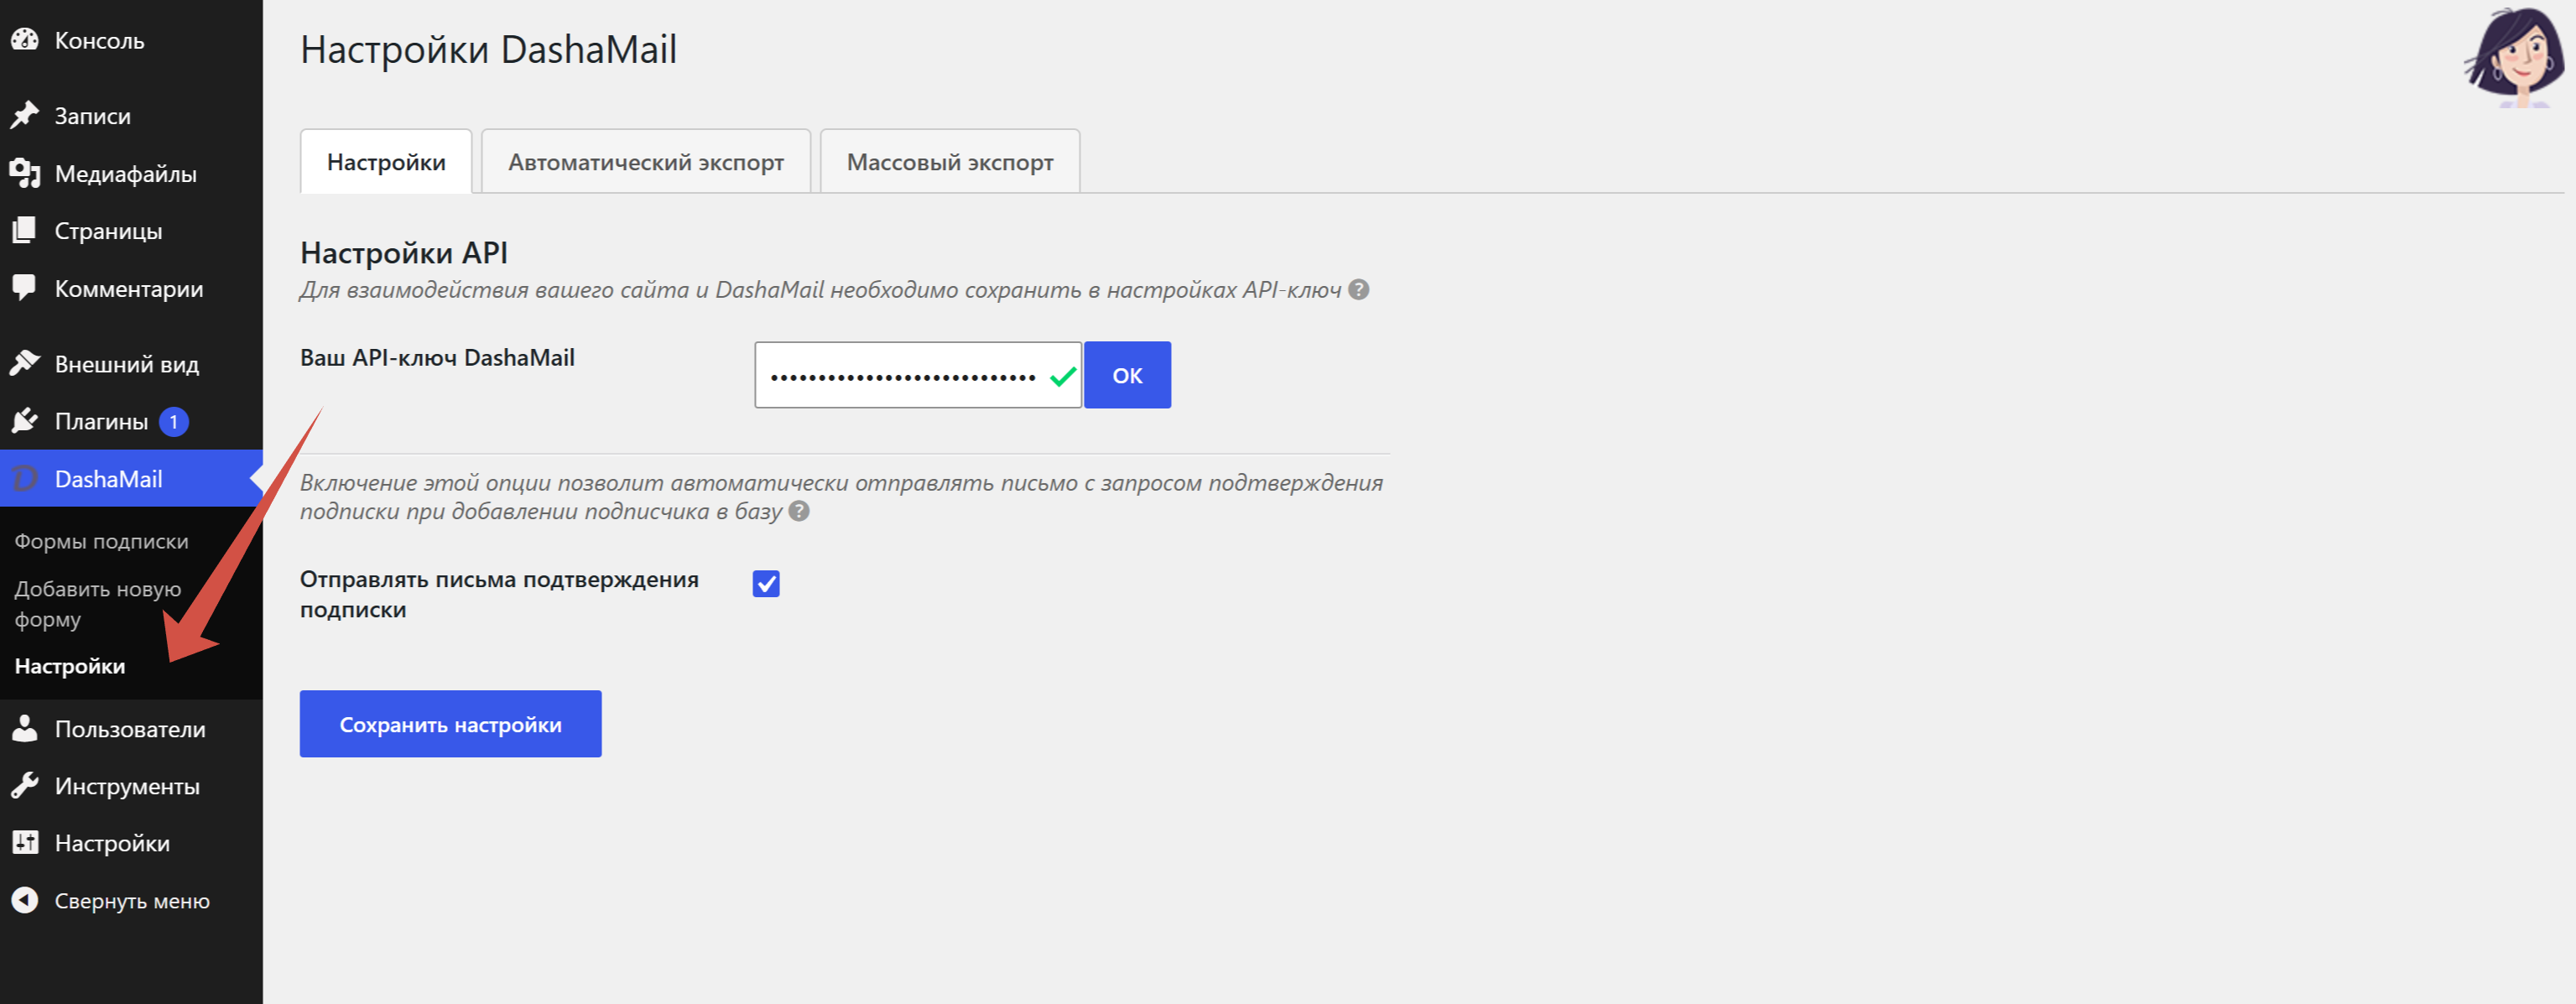Click the Комментарии speech bubble icon
Image resolution: width=2576 pixels, height=1004 pixels.
tap(25, 289)
